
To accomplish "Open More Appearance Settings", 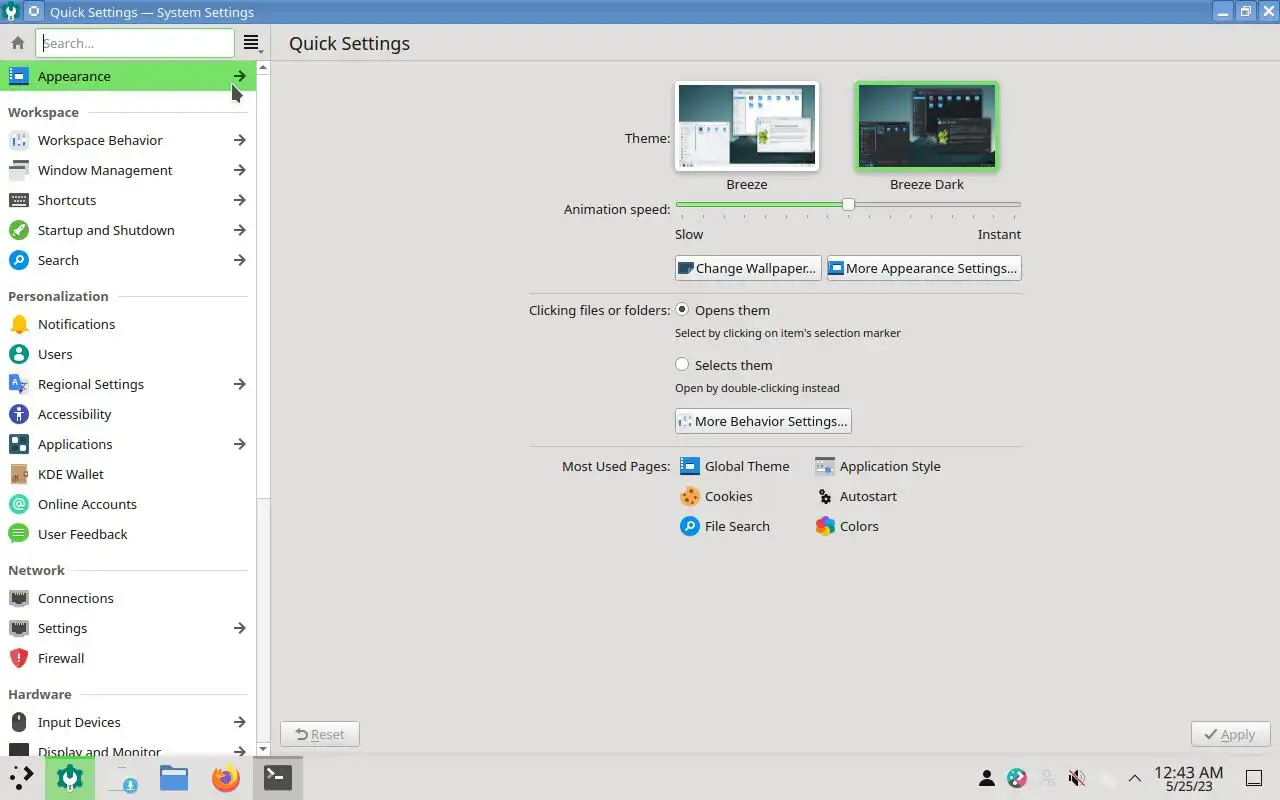I will click(x=924, y=268).
